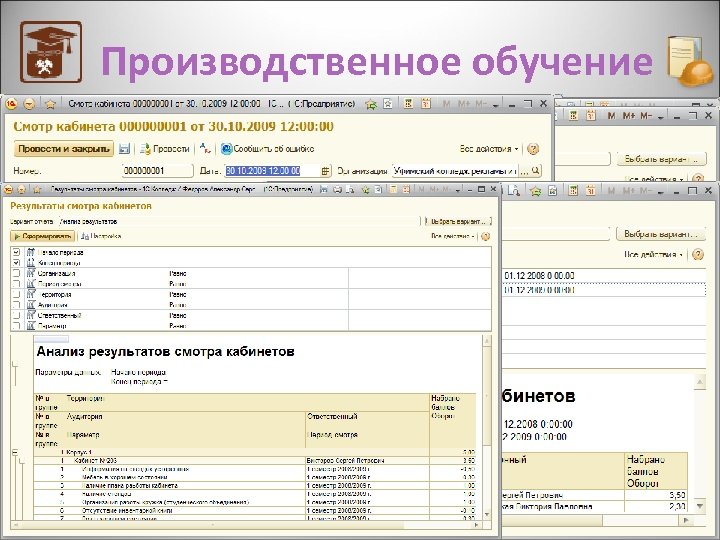Open Все действия dropdown in Смотр кабинета window
Image resolution: width=720 pixels, height=540 pixels.
click(489, 149)
